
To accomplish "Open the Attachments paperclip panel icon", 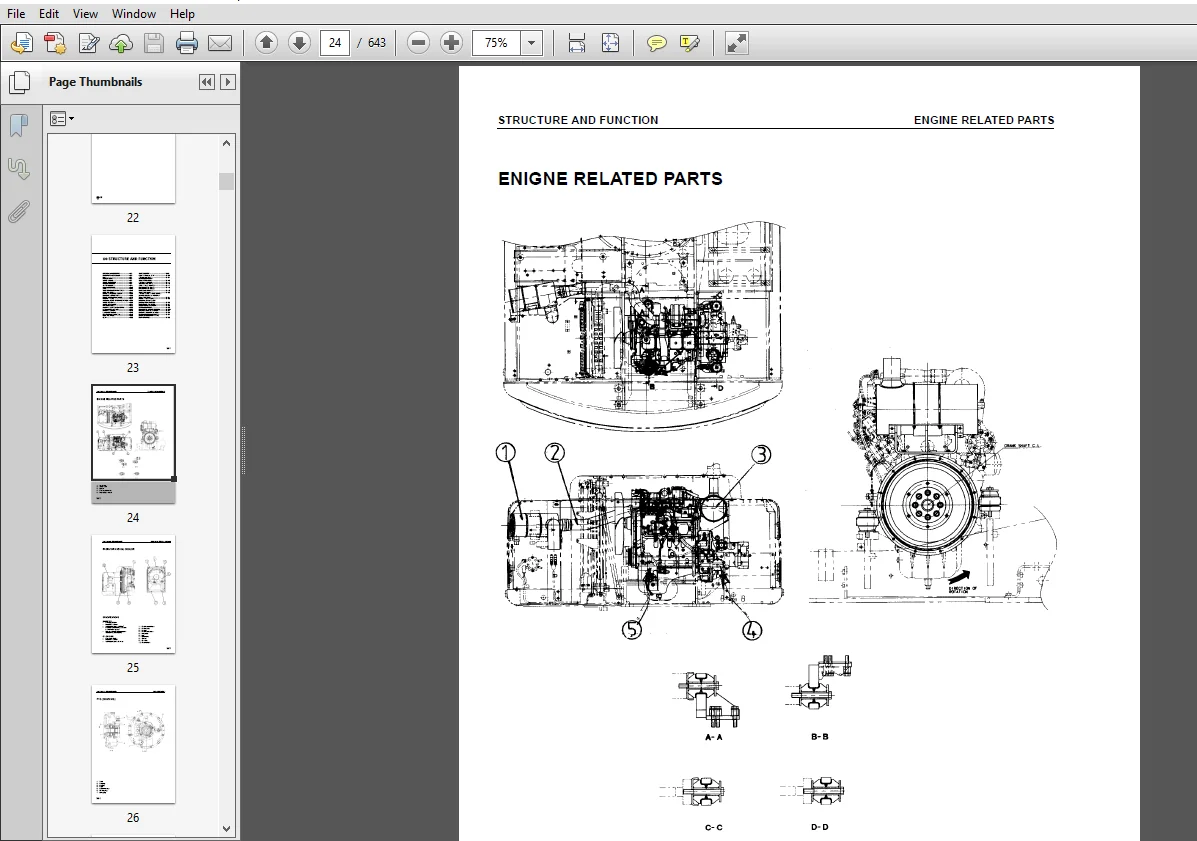I will coord(19,211).
